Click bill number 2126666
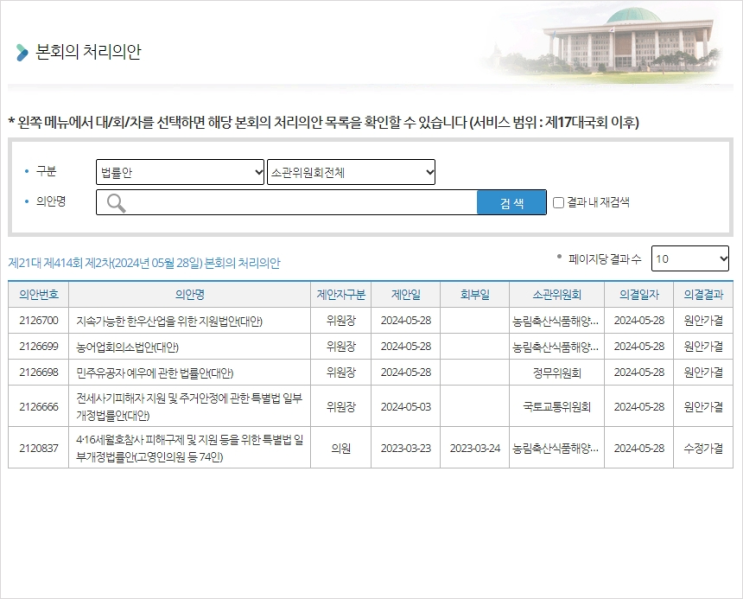743x599 pixels. 39,407
